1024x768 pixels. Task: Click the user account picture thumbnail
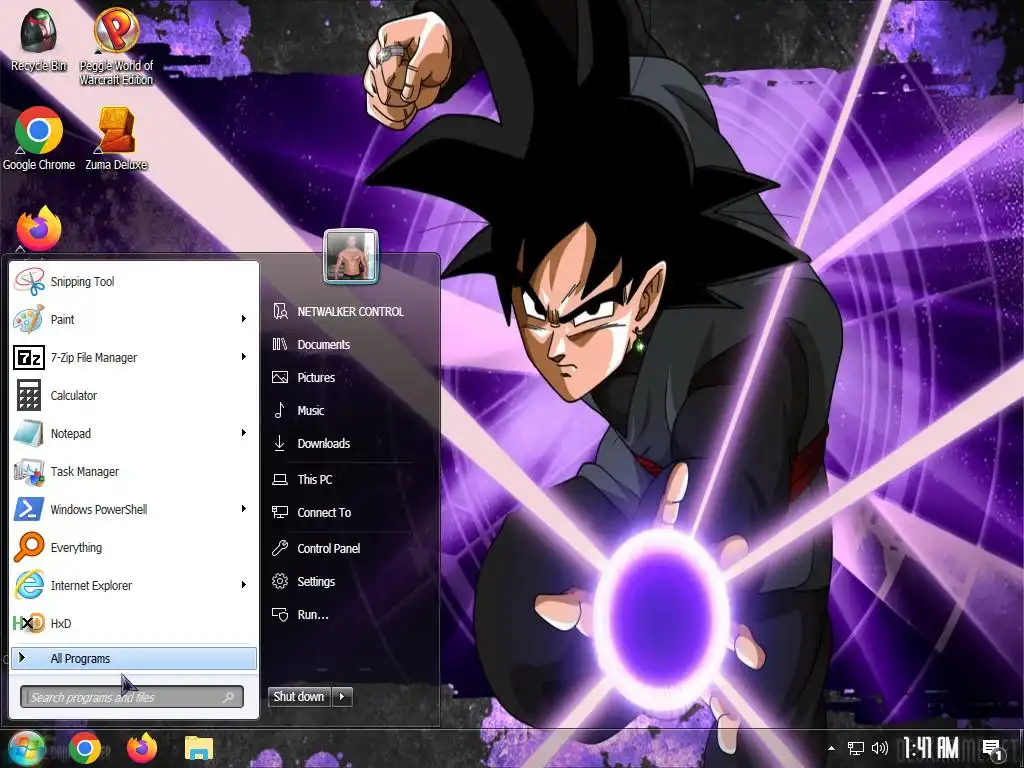tap(351, 257)
